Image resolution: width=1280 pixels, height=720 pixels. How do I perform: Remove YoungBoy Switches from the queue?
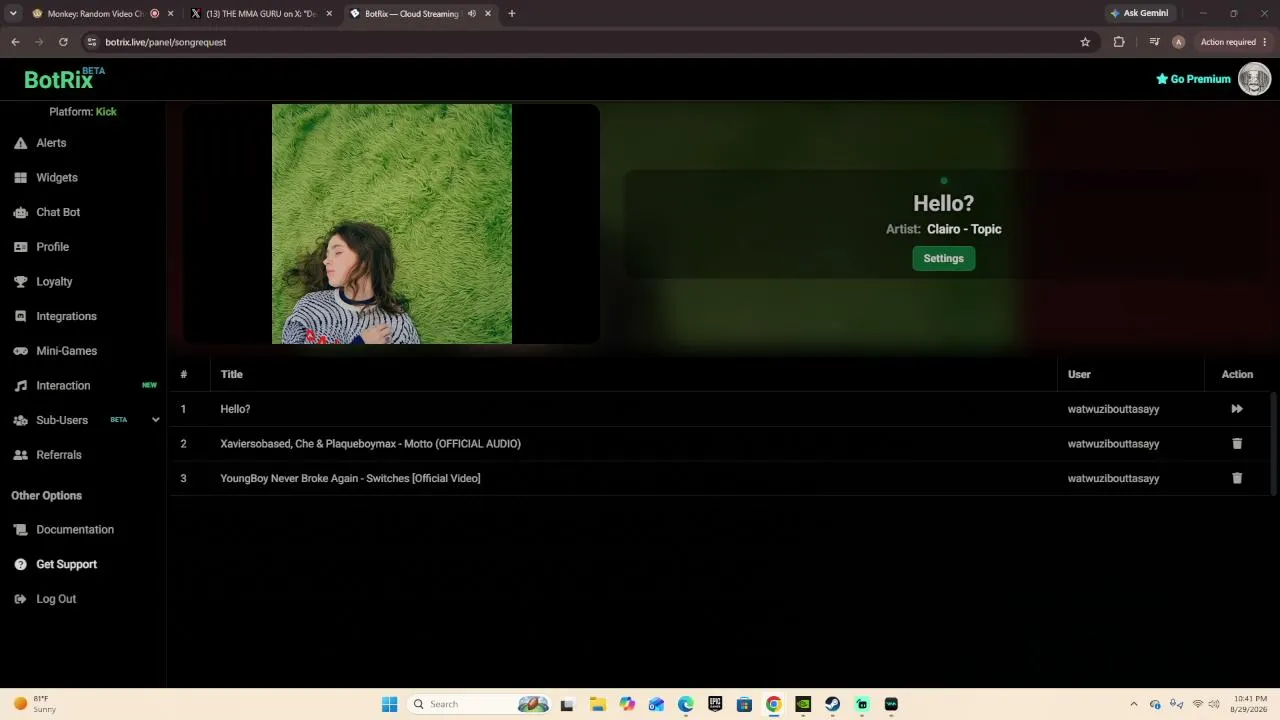[1237, 478]
